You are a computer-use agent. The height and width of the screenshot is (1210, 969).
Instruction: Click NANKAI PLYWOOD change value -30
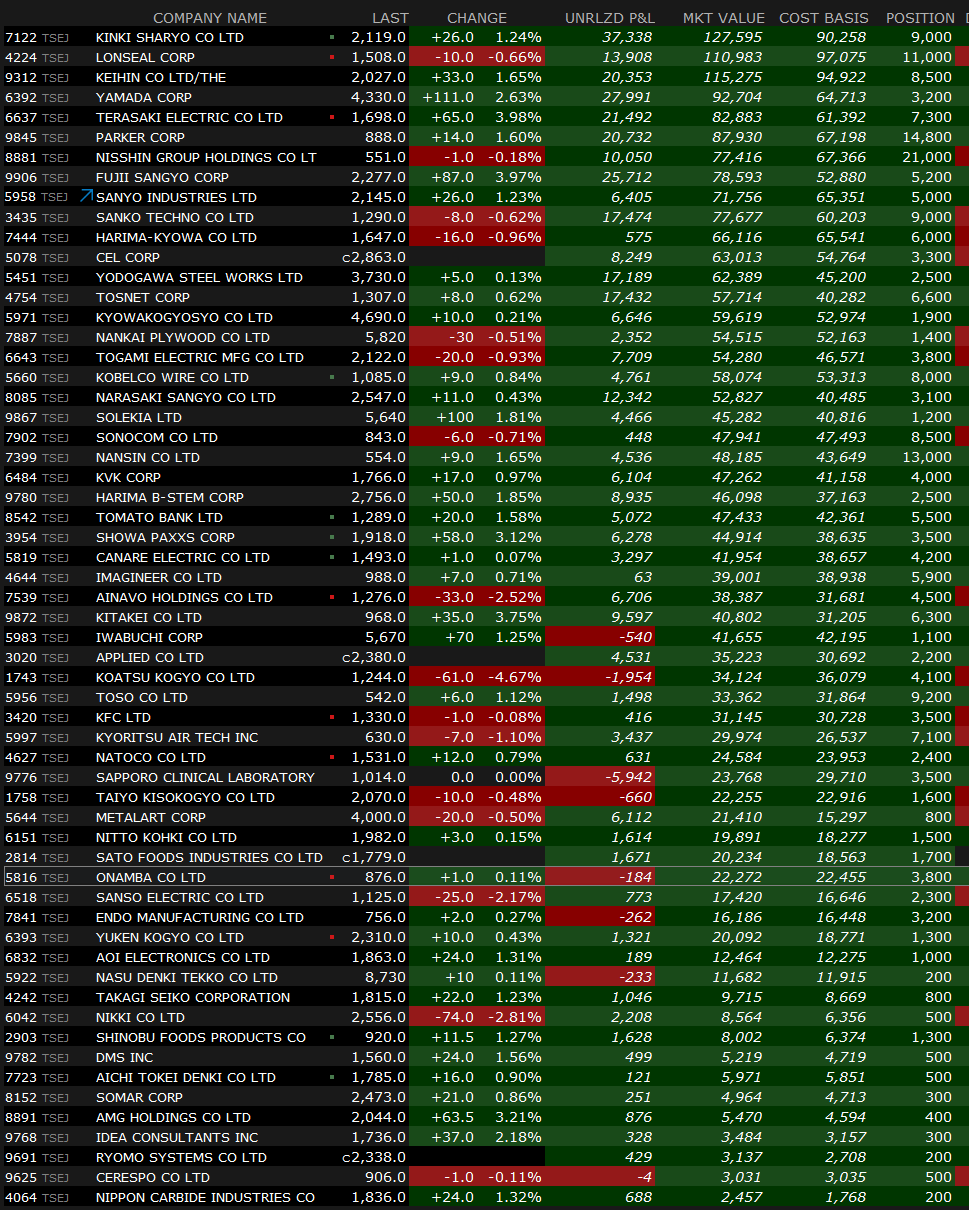pos(461,337)
